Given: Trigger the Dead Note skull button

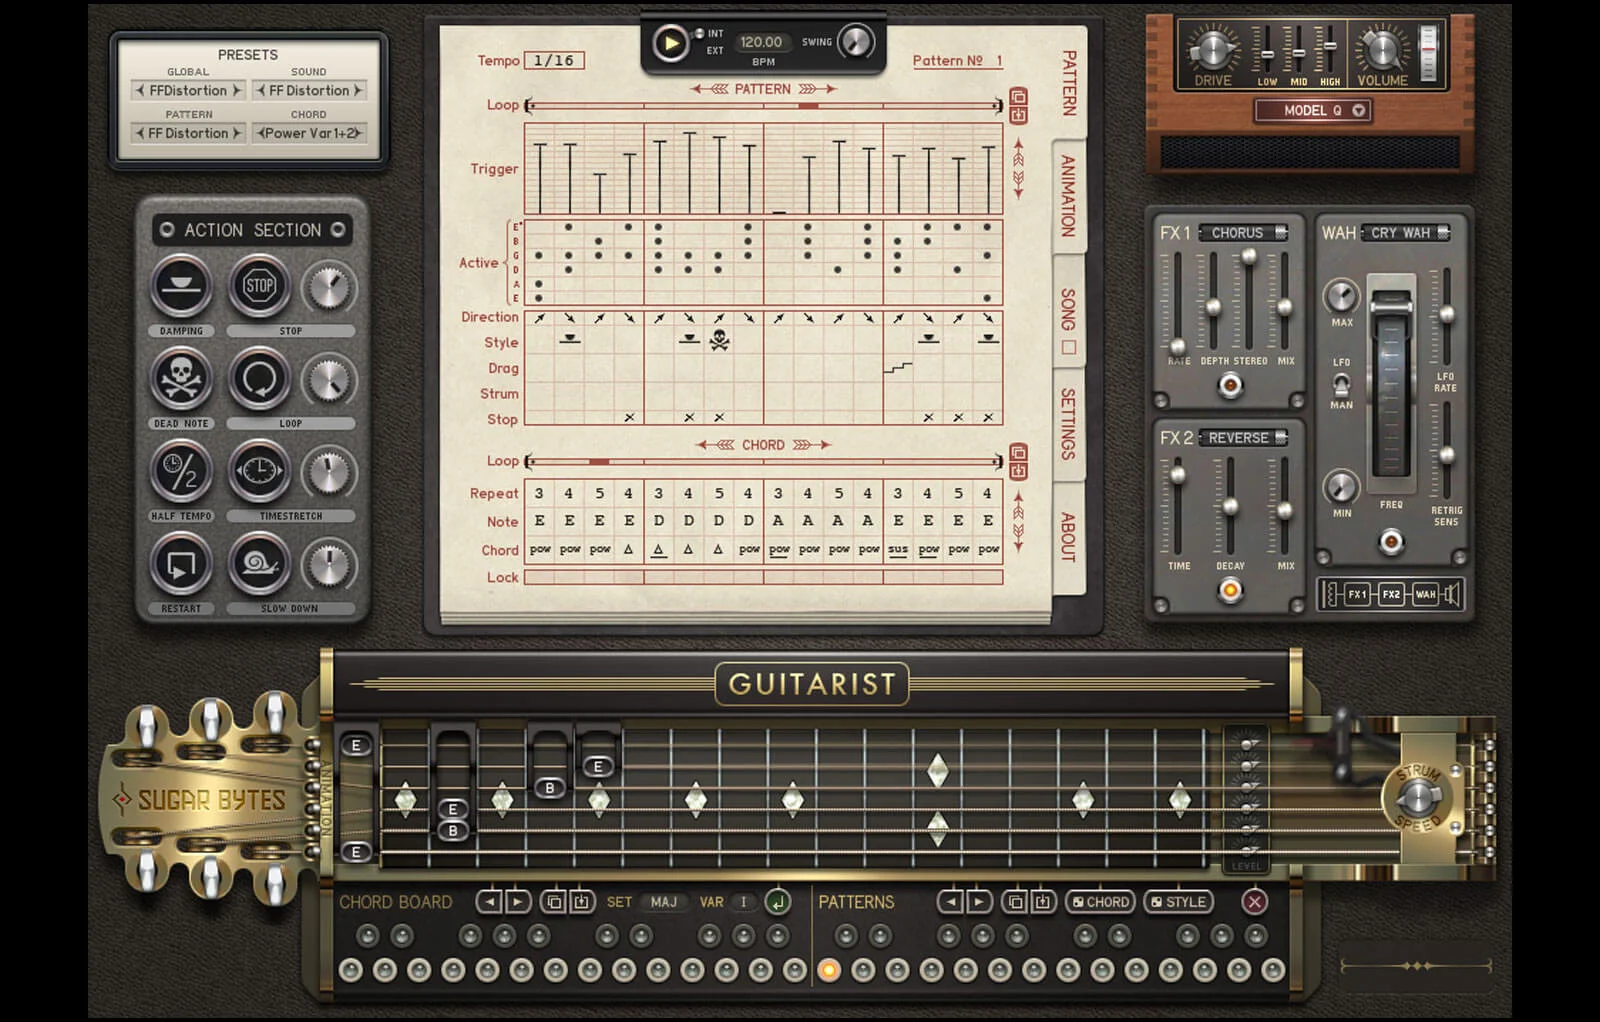Looking at the screenshot, I should coord(181,380).
